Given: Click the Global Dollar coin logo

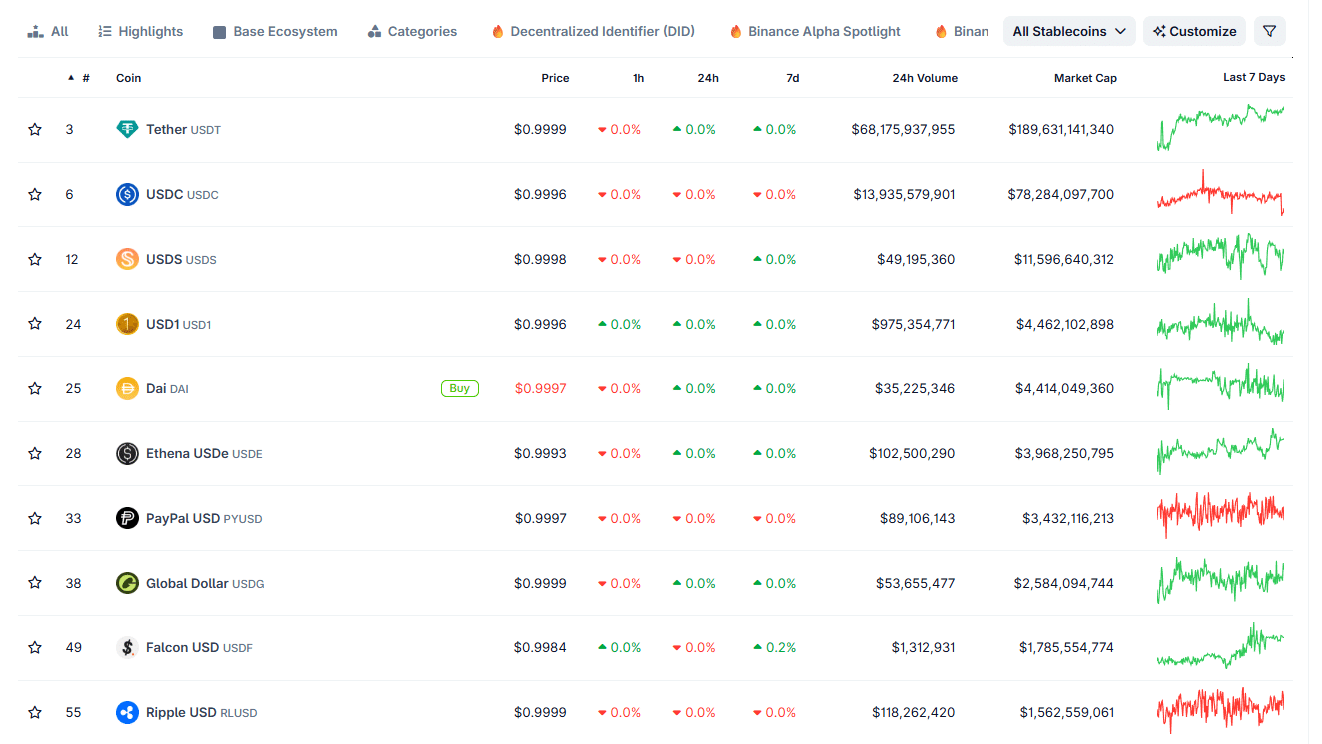Looking at the screenshot, I should click(127, 583).
